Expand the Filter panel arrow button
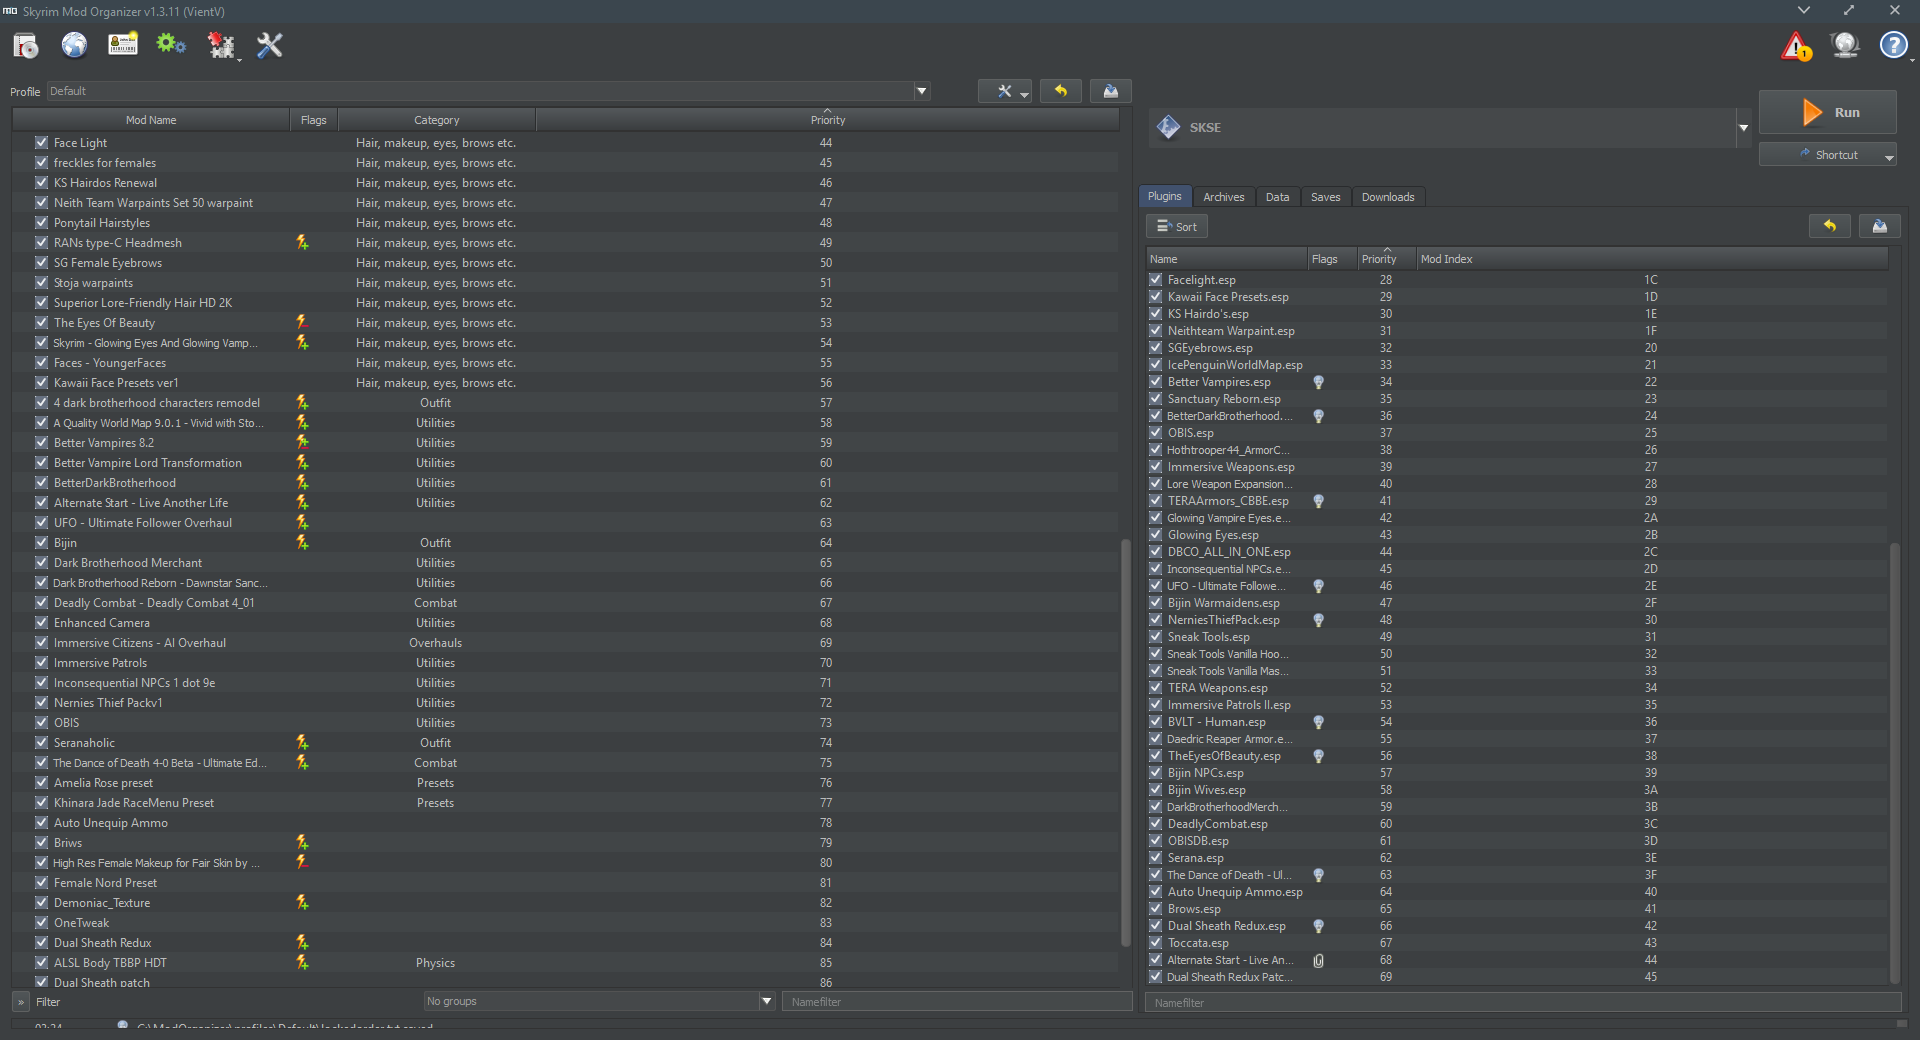Image resolution: width=1920 pixels, height=1040 pixels. tap(20, 1001)
